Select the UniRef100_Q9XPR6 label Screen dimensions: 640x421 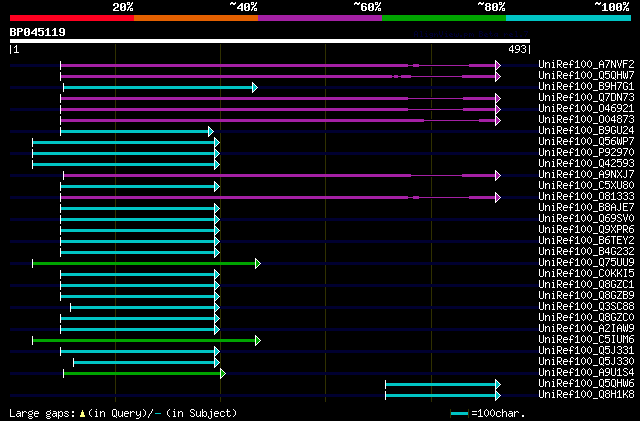(586, 230)
